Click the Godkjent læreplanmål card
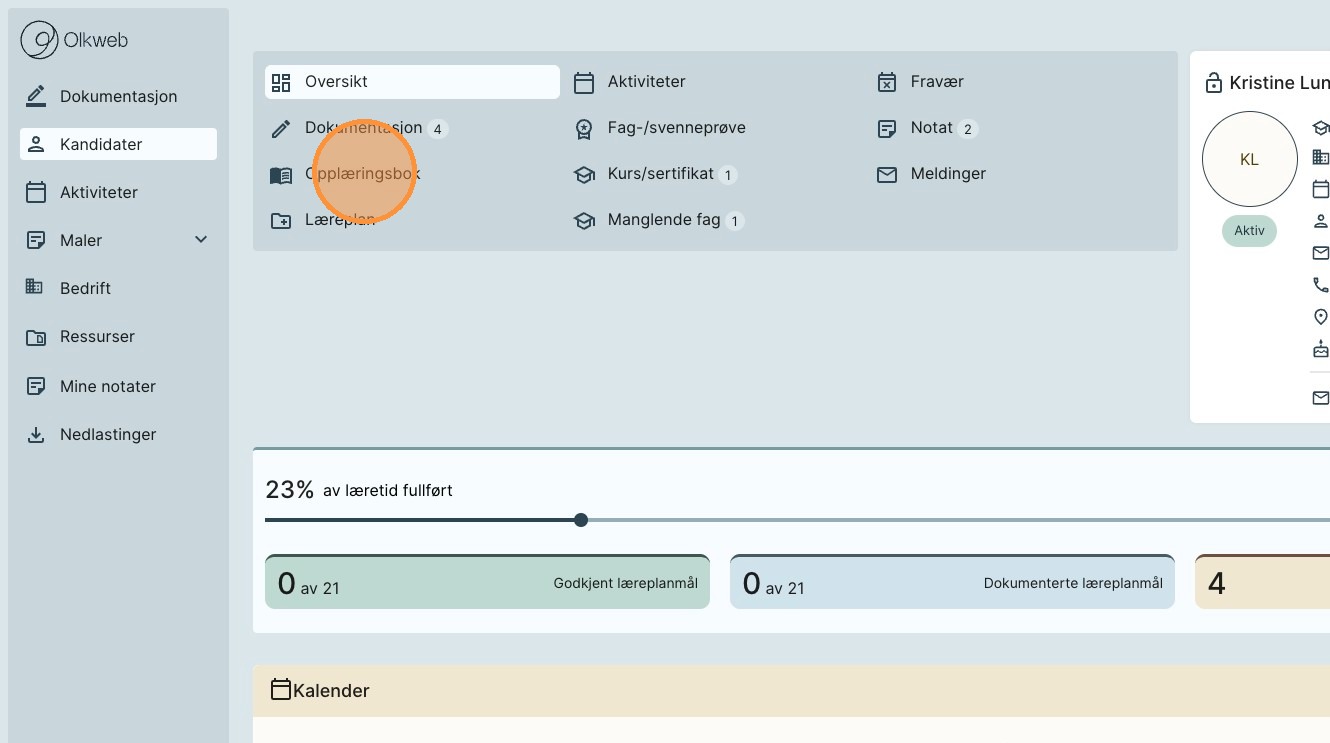This screenshot has width=1330, height=743. (487, 583)
